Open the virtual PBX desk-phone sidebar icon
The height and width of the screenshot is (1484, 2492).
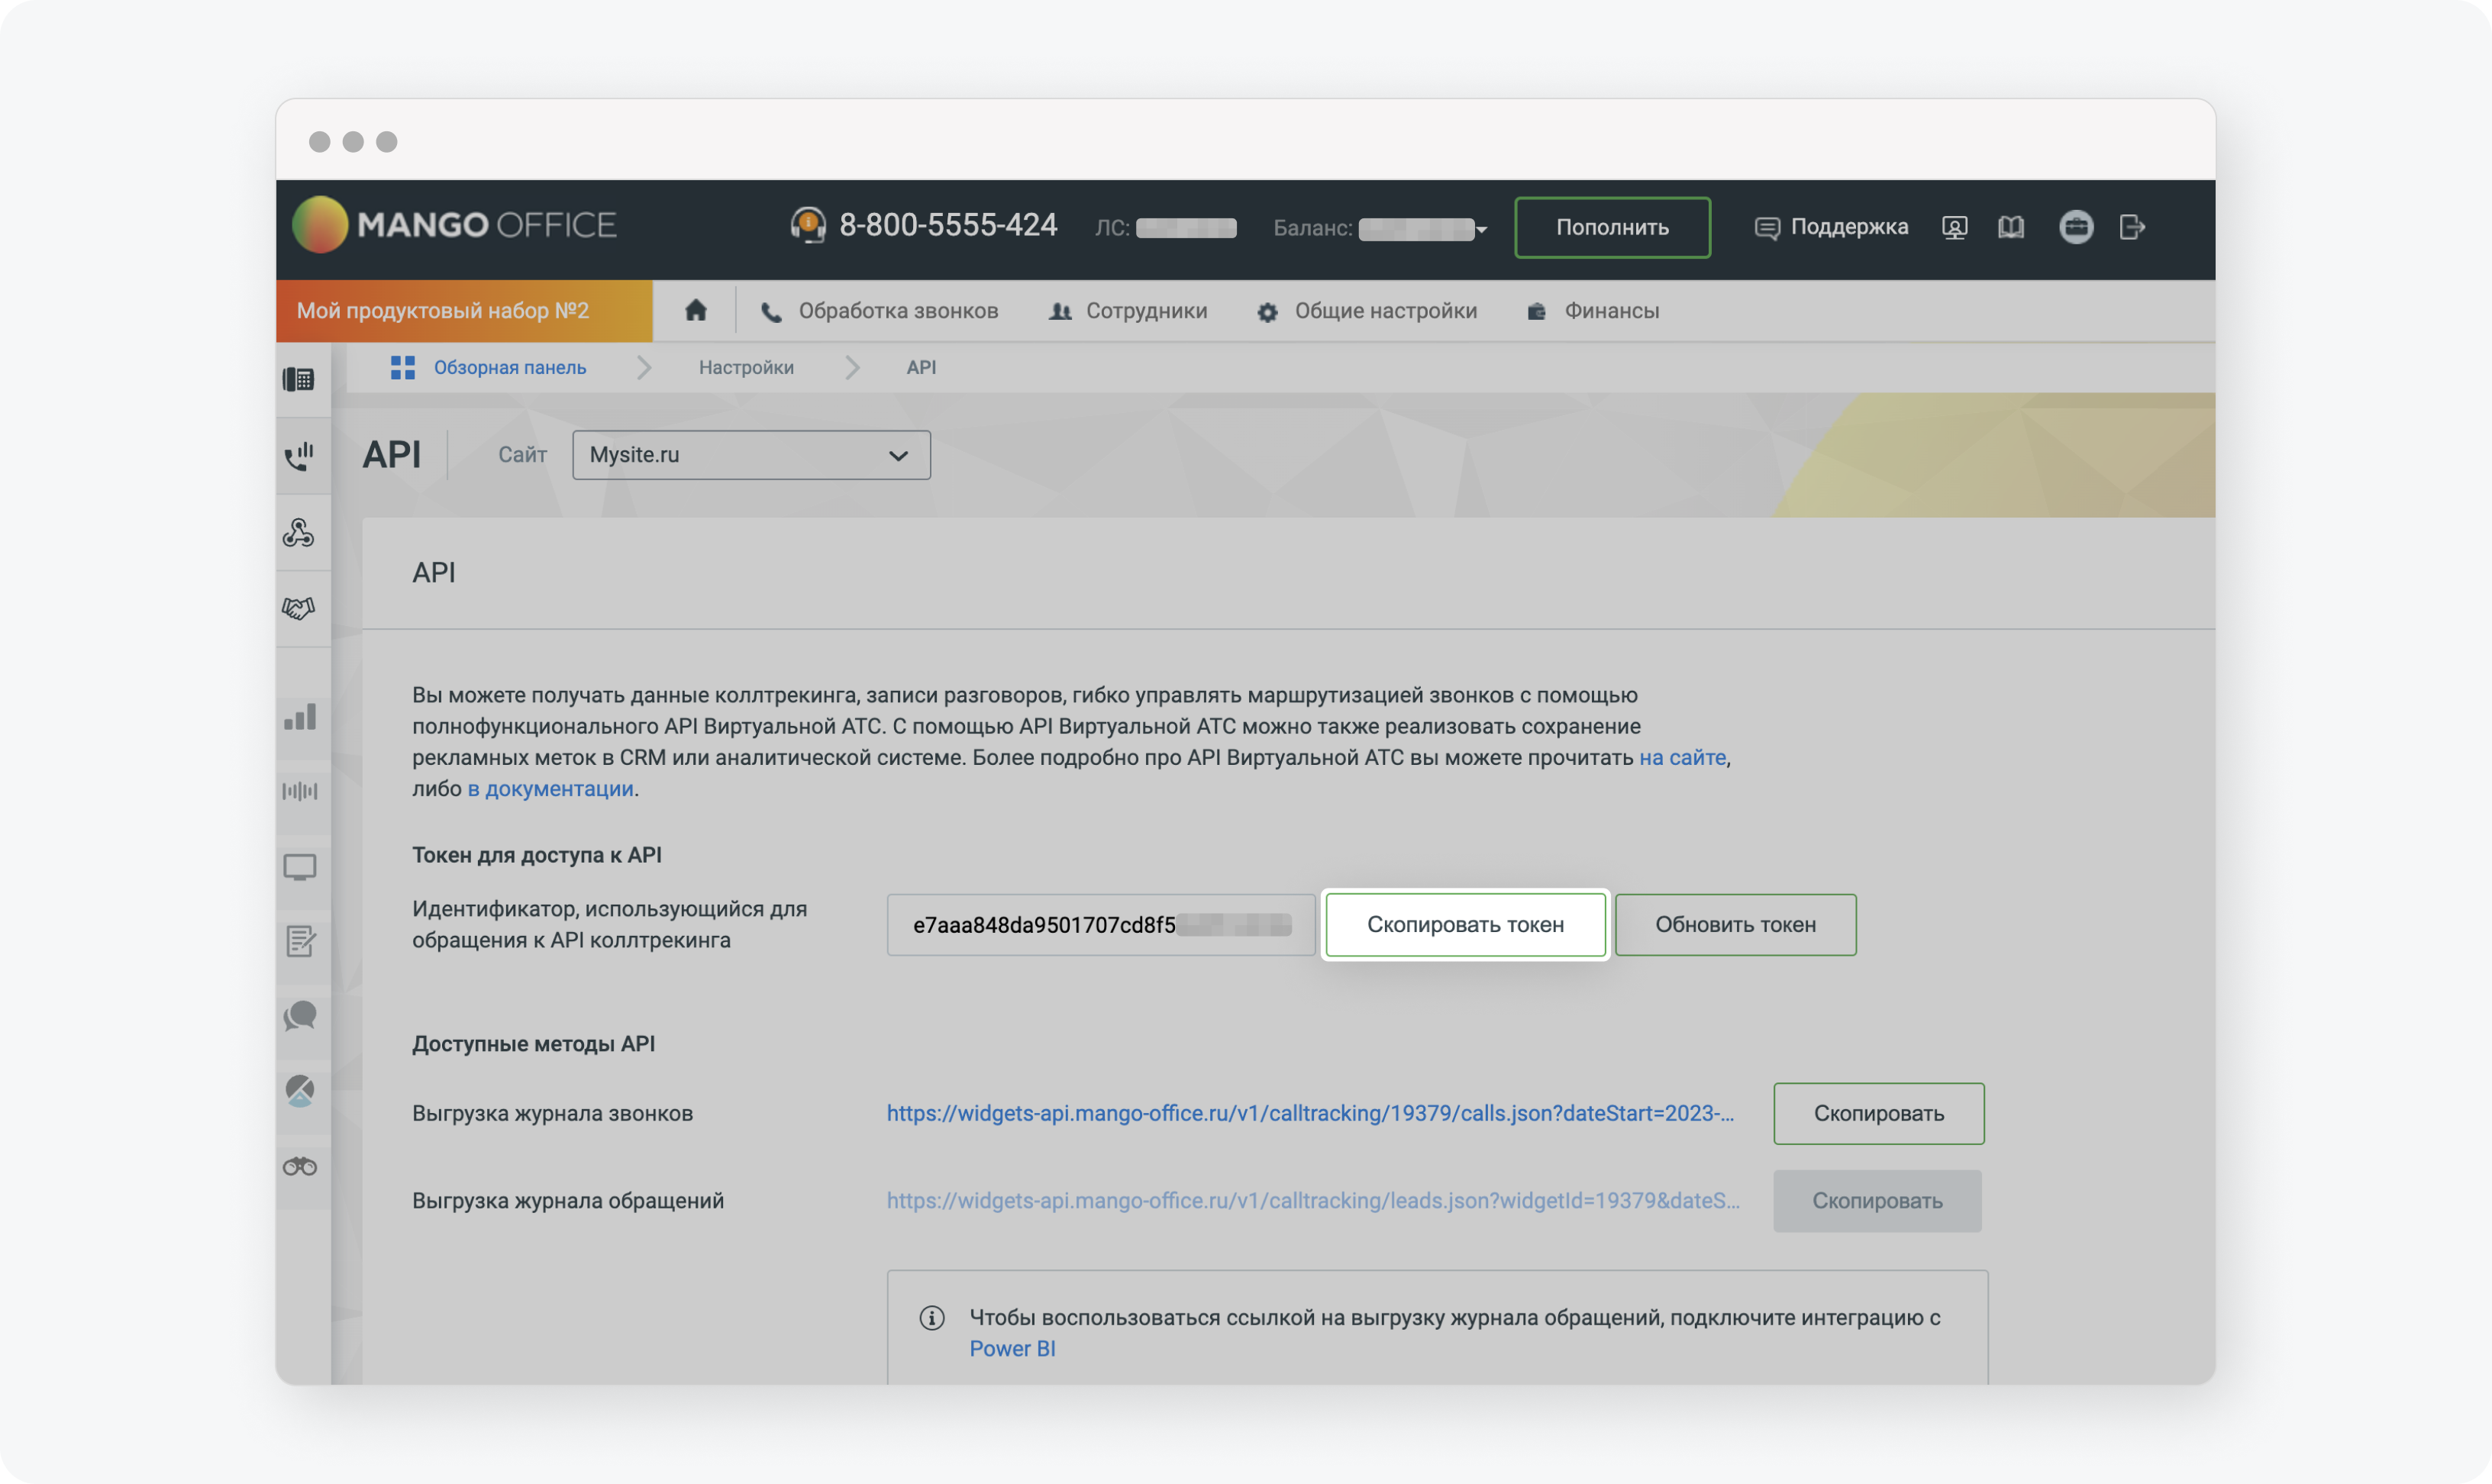(x=299, y=379)
